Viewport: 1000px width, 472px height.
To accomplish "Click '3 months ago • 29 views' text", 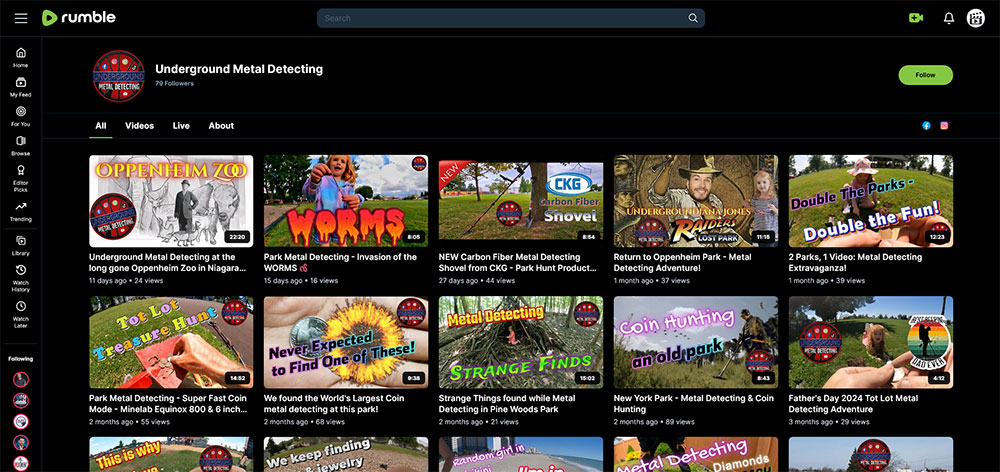I will 829,422.
